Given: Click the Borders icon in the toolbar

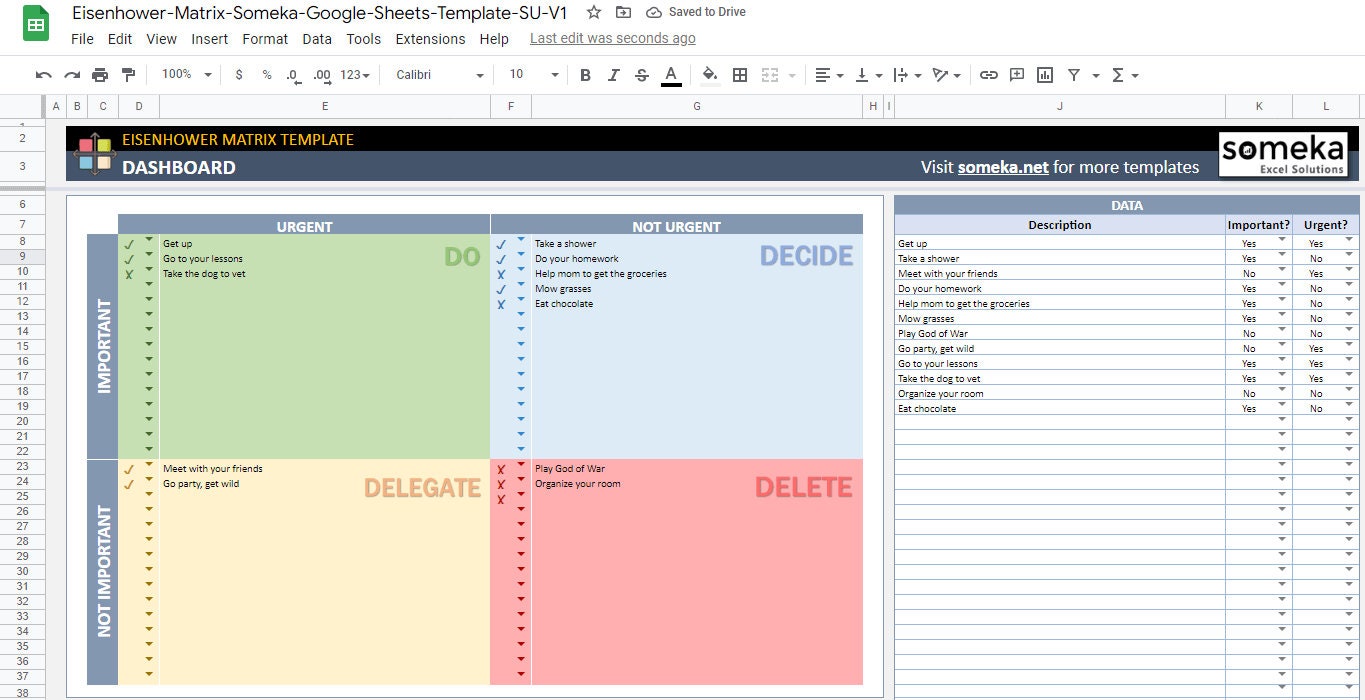Looking at the screenshot, I should pyautogui.click(x=739, y=75).
